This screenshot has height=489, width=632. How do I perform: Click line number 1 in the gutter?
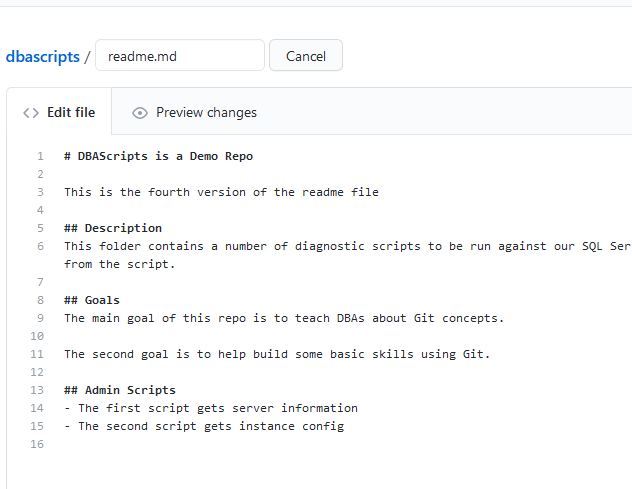click(40, 156)
